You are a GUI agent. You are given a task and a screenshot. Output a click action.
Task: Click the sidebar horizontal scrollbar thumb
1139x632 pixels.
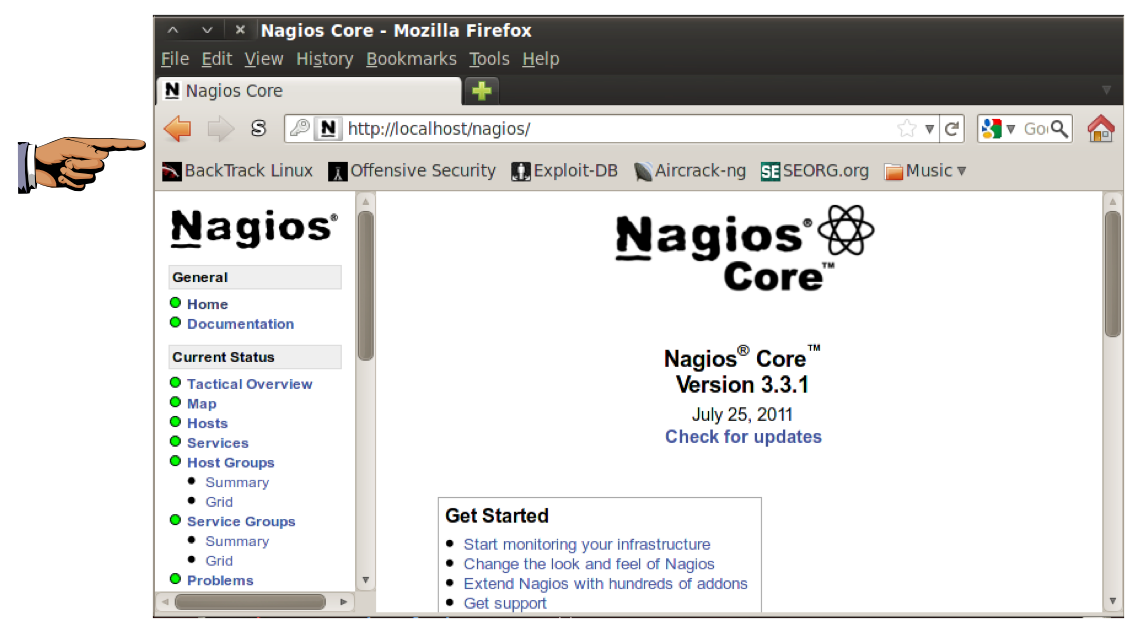coord(250,601)
